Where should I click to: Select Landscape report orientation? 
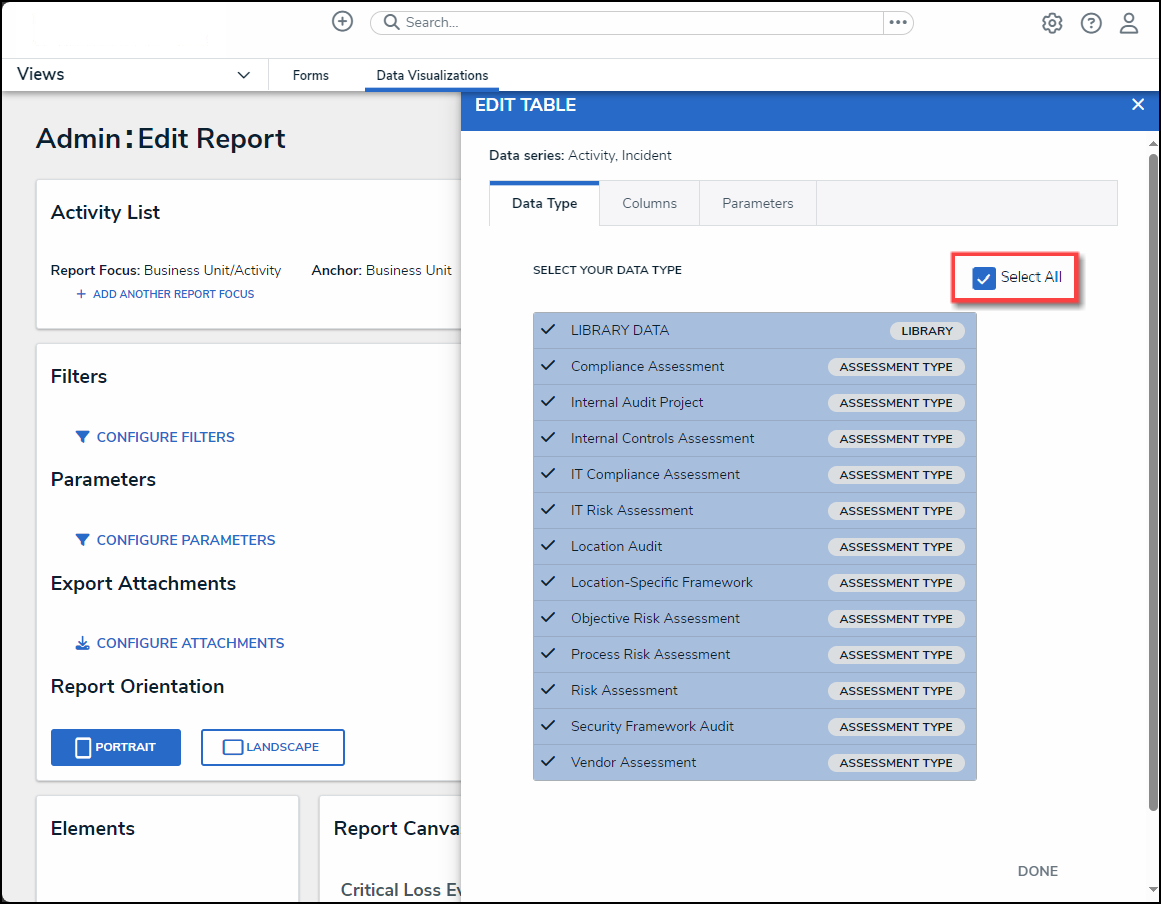pos(273,747)
